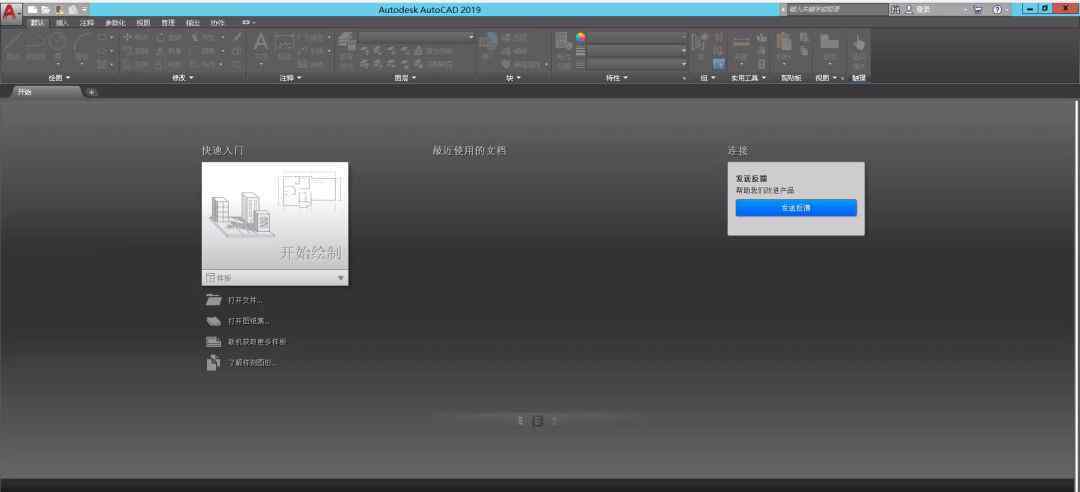Click the Autodesk App Store icon left of sign-in
1080x492 pixels.
tap(895, 10)
